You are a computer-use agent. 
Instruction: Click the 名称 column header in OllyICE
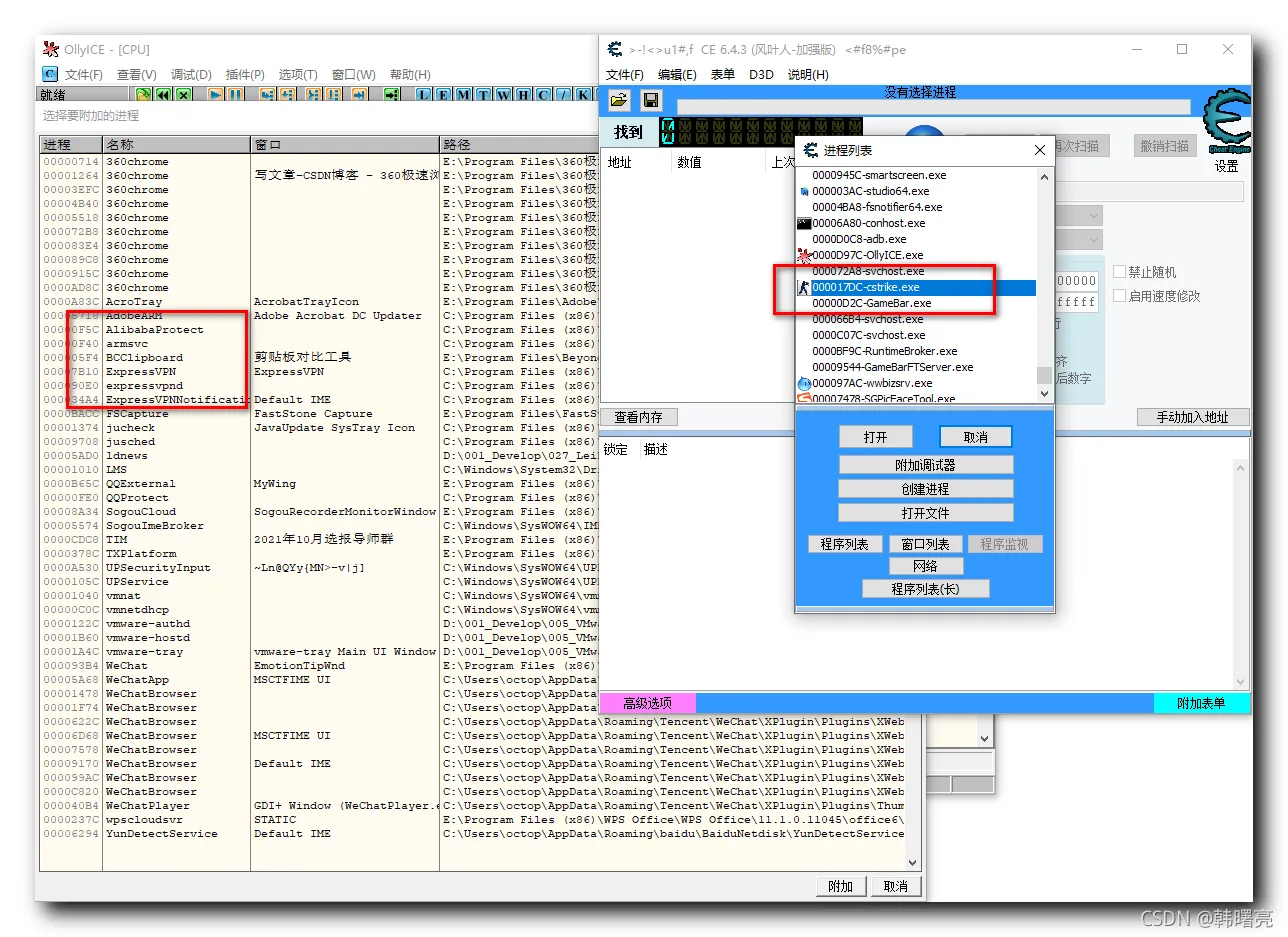176,145
